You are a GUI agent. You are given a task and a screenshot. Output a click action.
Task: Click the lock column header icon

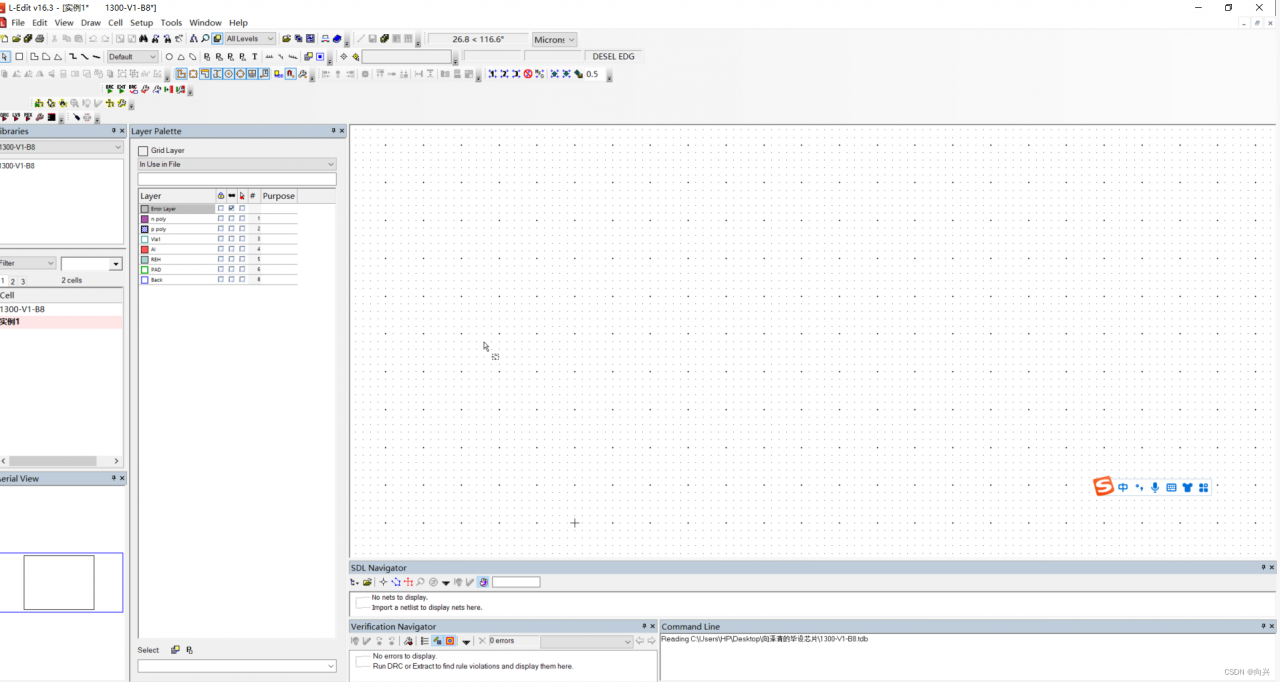221,196
